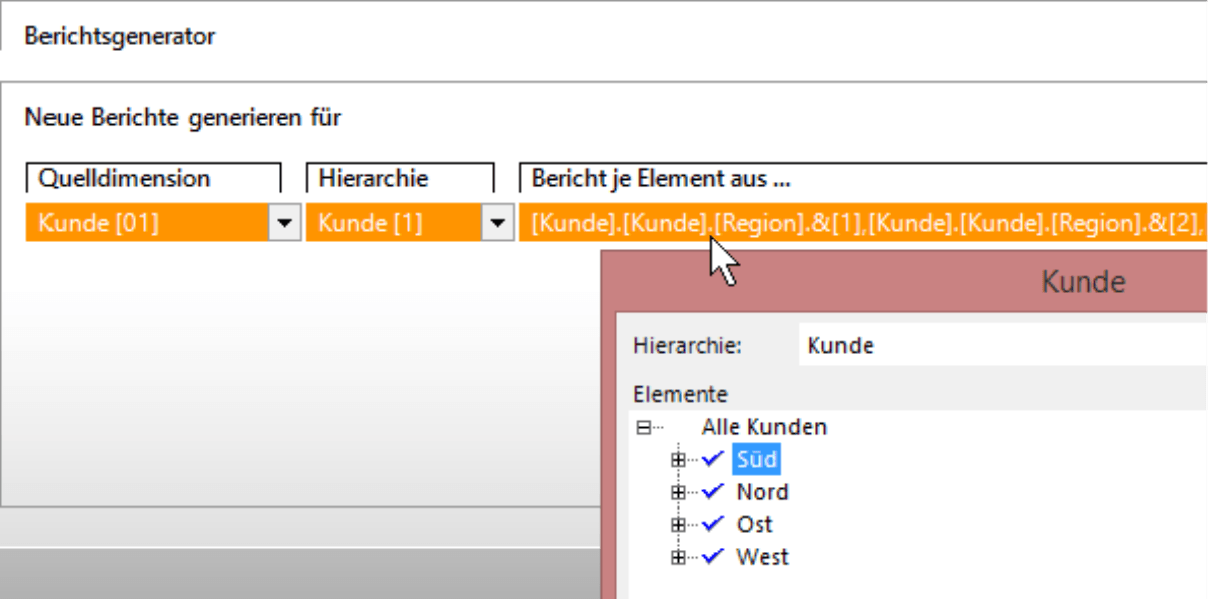Click the Hierarchie field showing Kunde
The height and width of the screenshot is (599, 1208).
1003,346
